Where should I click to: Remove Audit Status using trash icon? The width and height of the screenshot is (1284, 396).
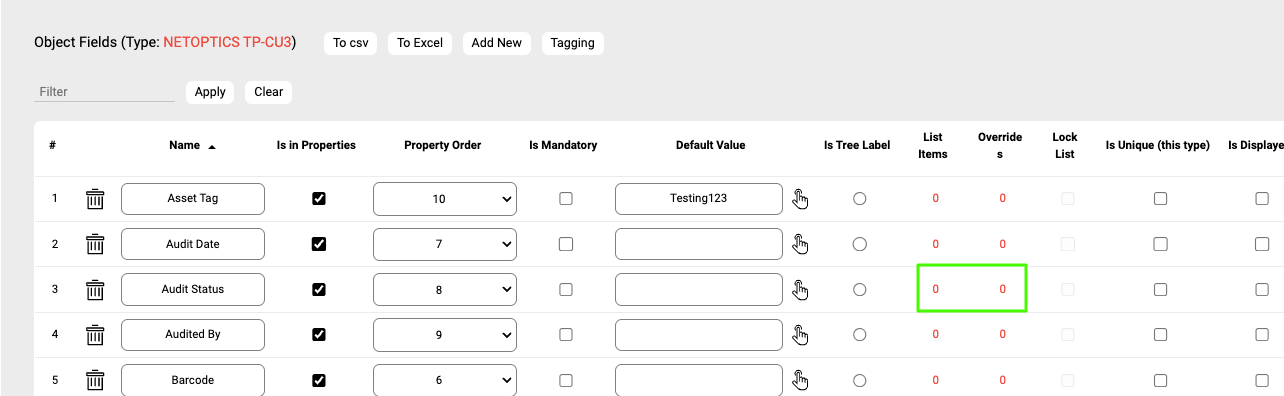(x=95, y=289)
